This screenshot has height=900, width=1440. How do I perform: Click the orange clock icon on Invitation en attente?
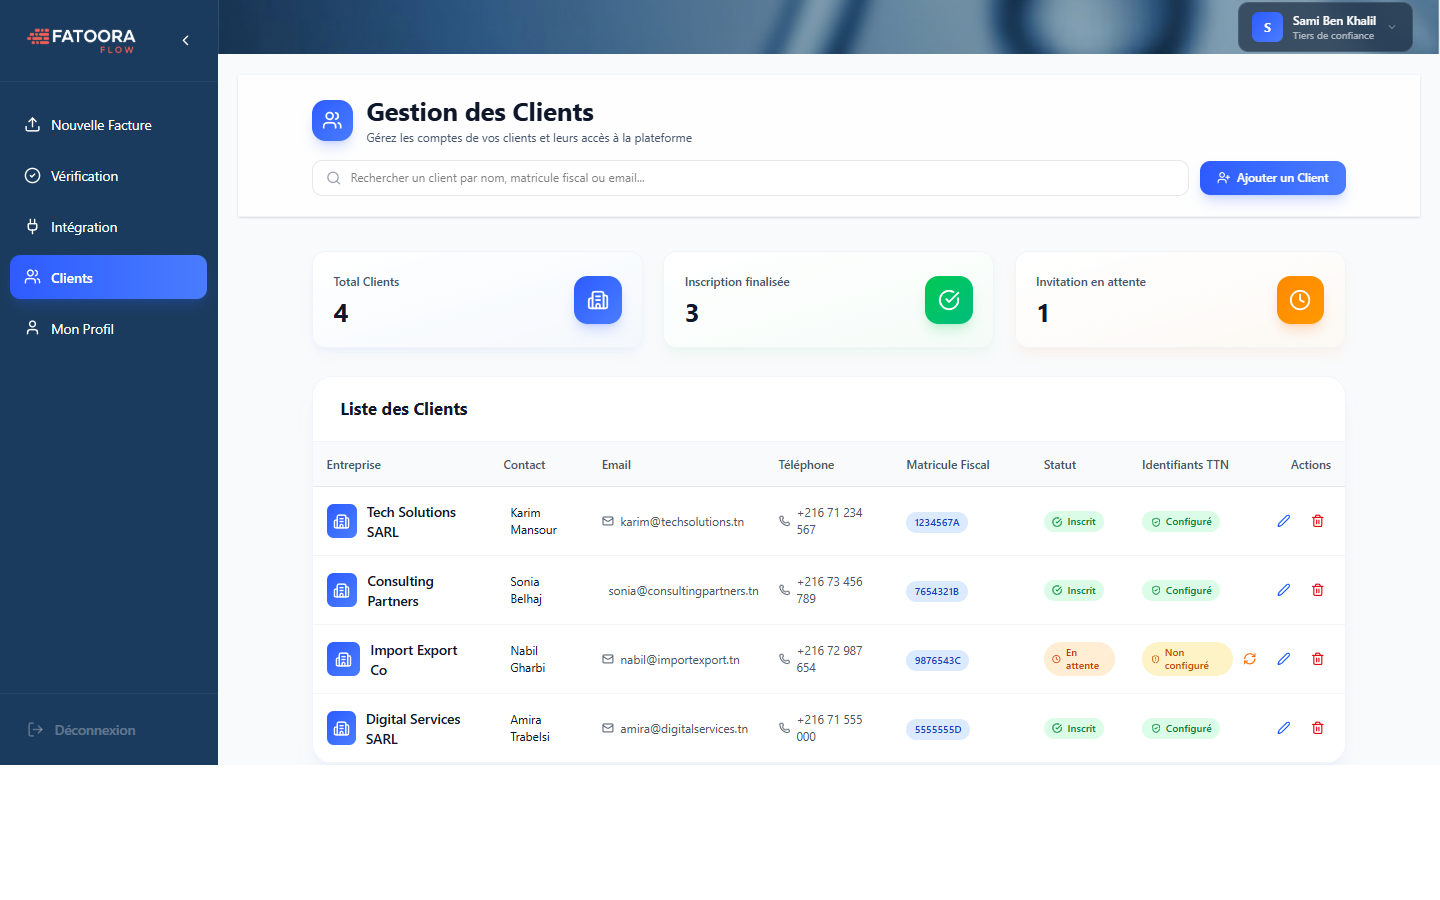click(x=1300, y=300)
